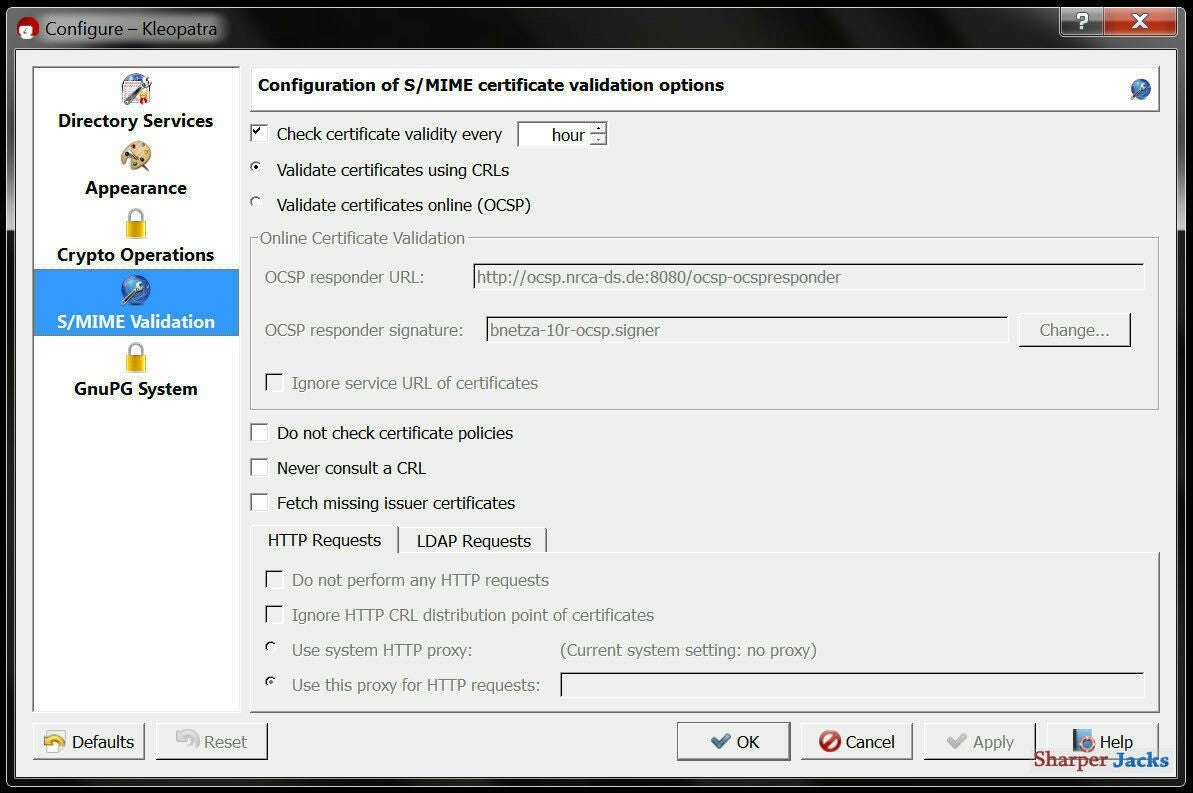Select Validate certificates online (OCSP)
Image resolution: width=1193 pixels, height=793 pixels.
[x=256, y=202]
